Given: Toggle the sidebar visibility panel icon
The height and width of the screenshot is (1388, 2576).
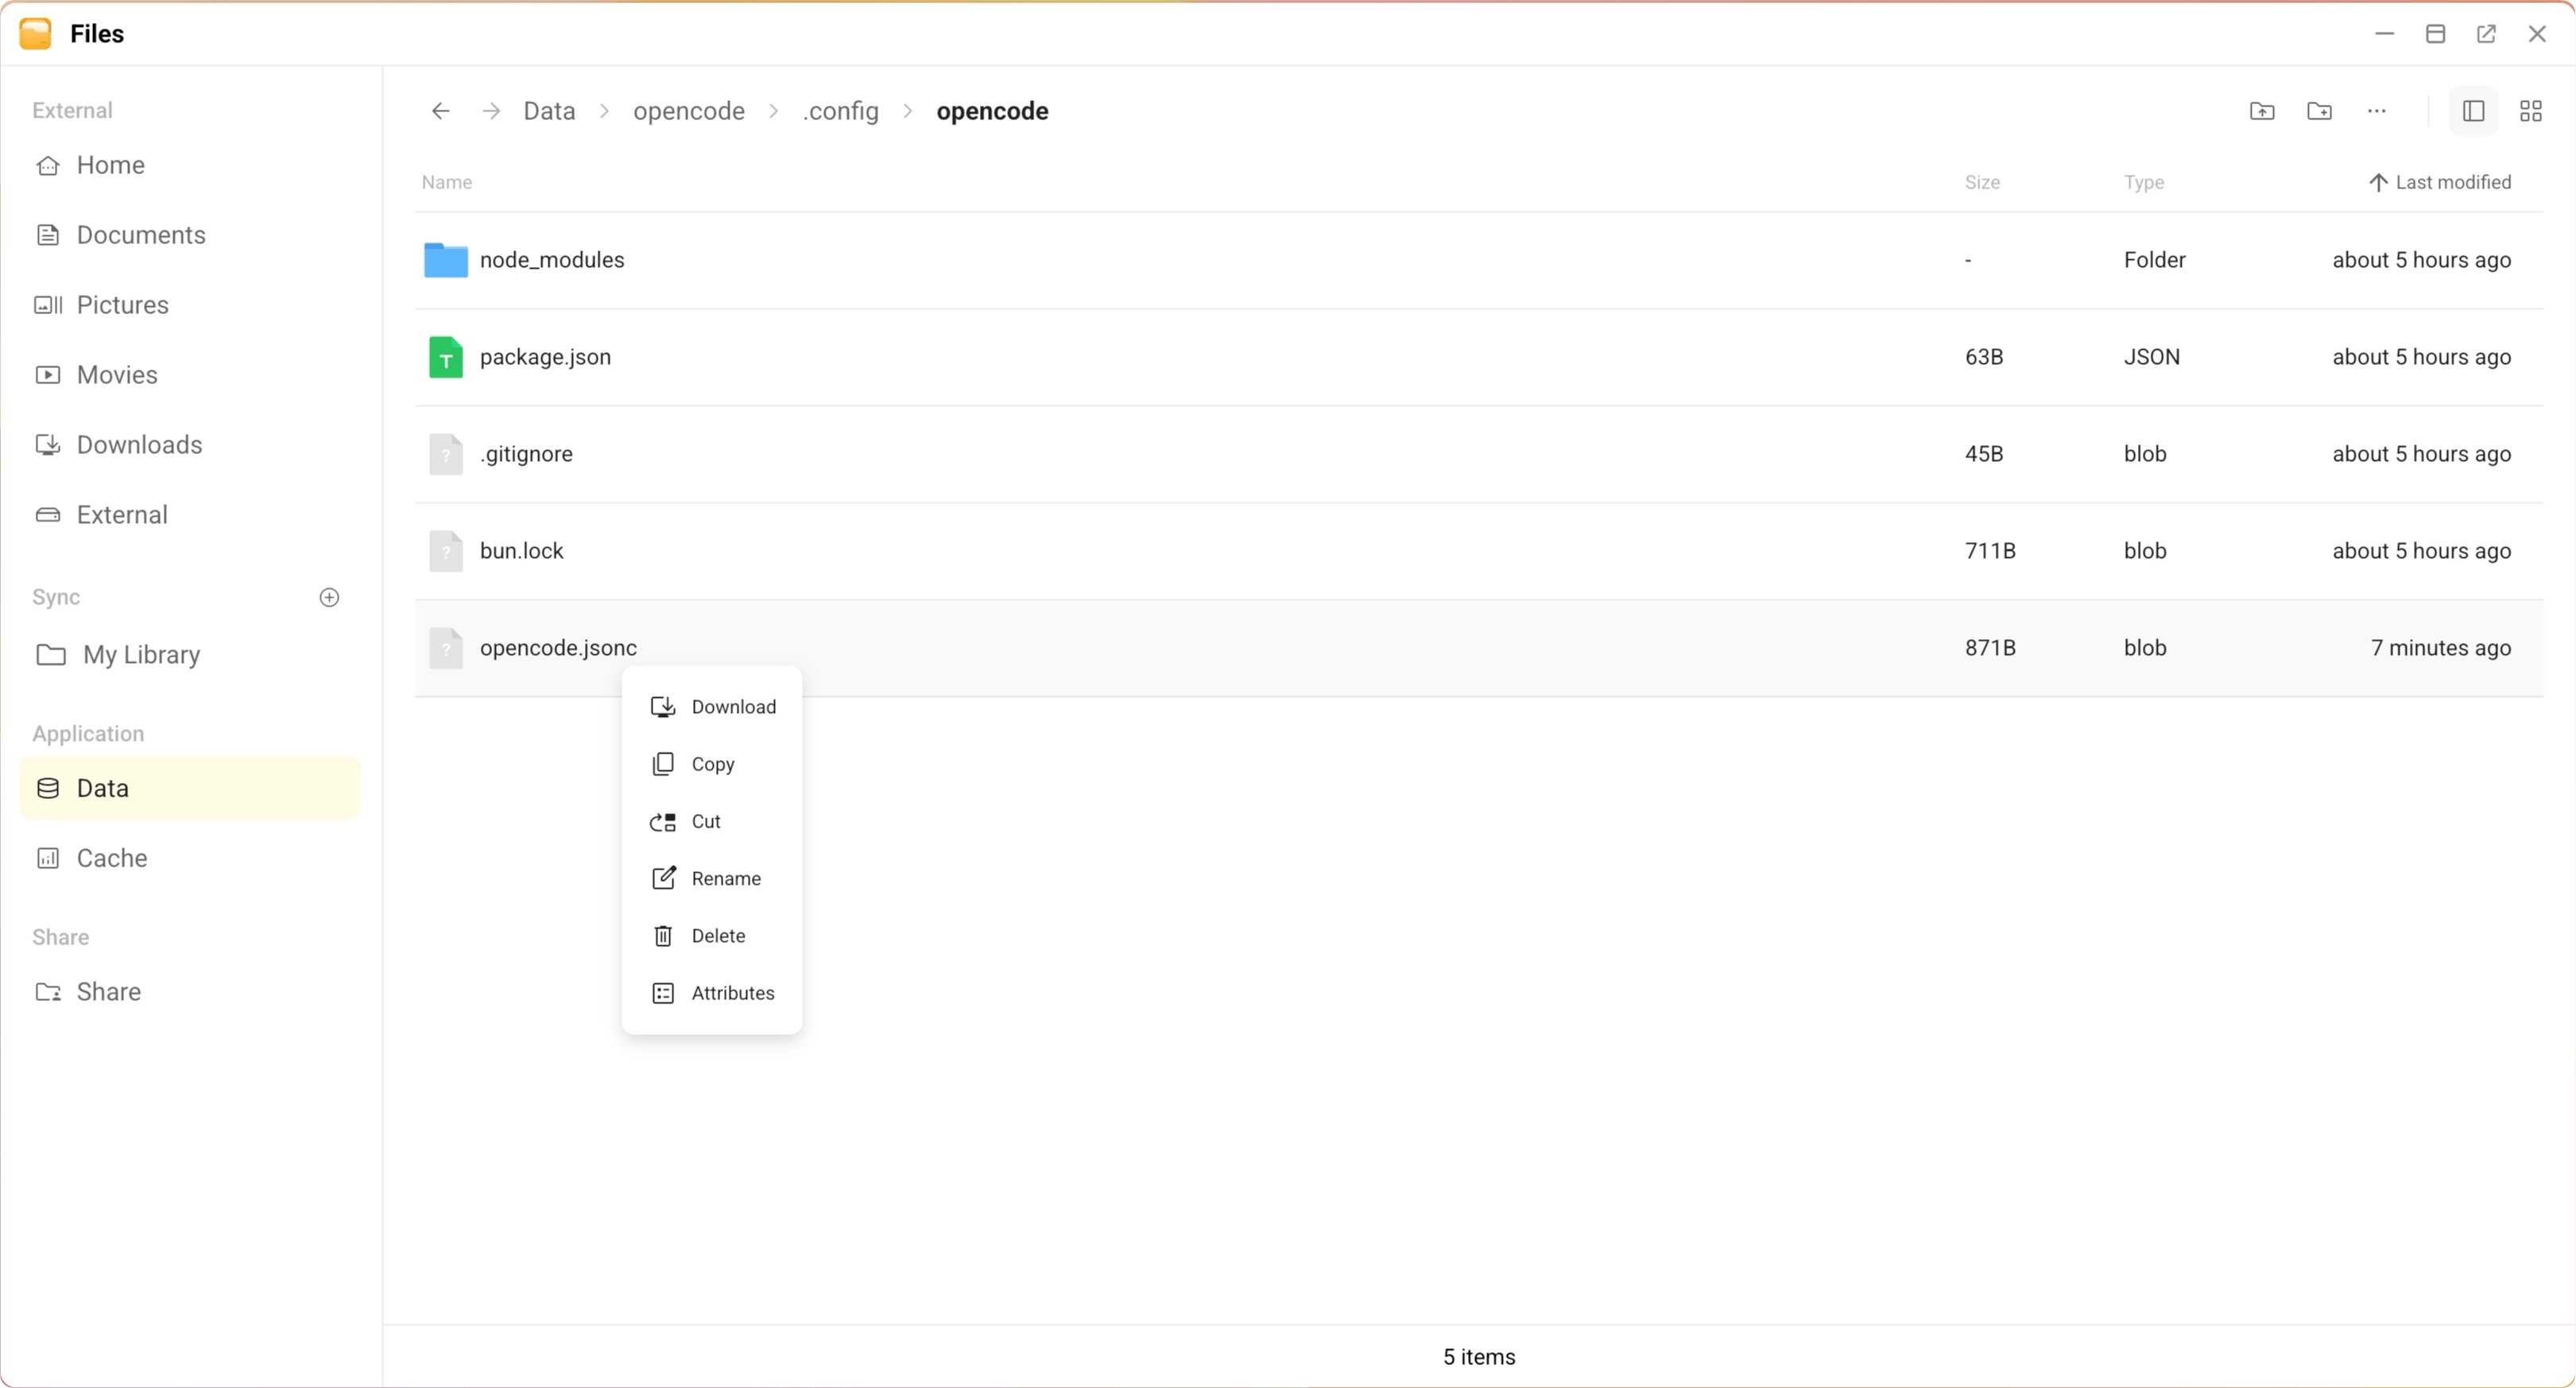Looking at the screenshot, I should [2473, 111].
